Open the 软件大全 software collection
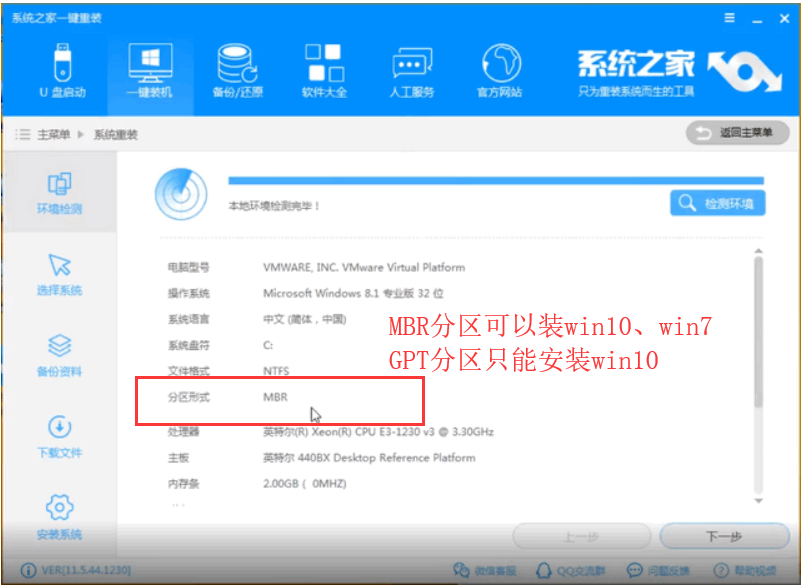Screen dimensions: 806x586 (x=322, y=69)
